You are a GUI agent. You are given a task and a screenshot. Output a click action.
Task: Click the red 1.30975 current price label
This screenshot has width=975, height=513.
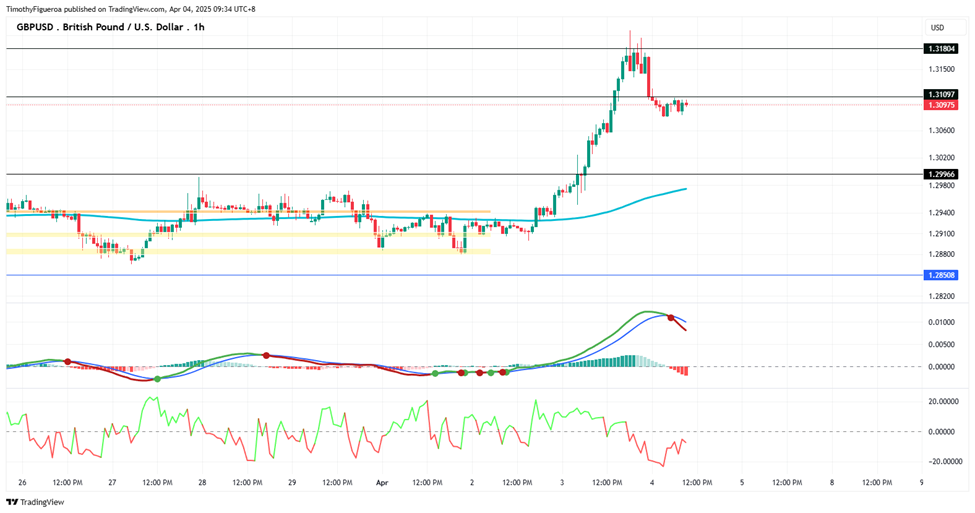pos(941,105)
